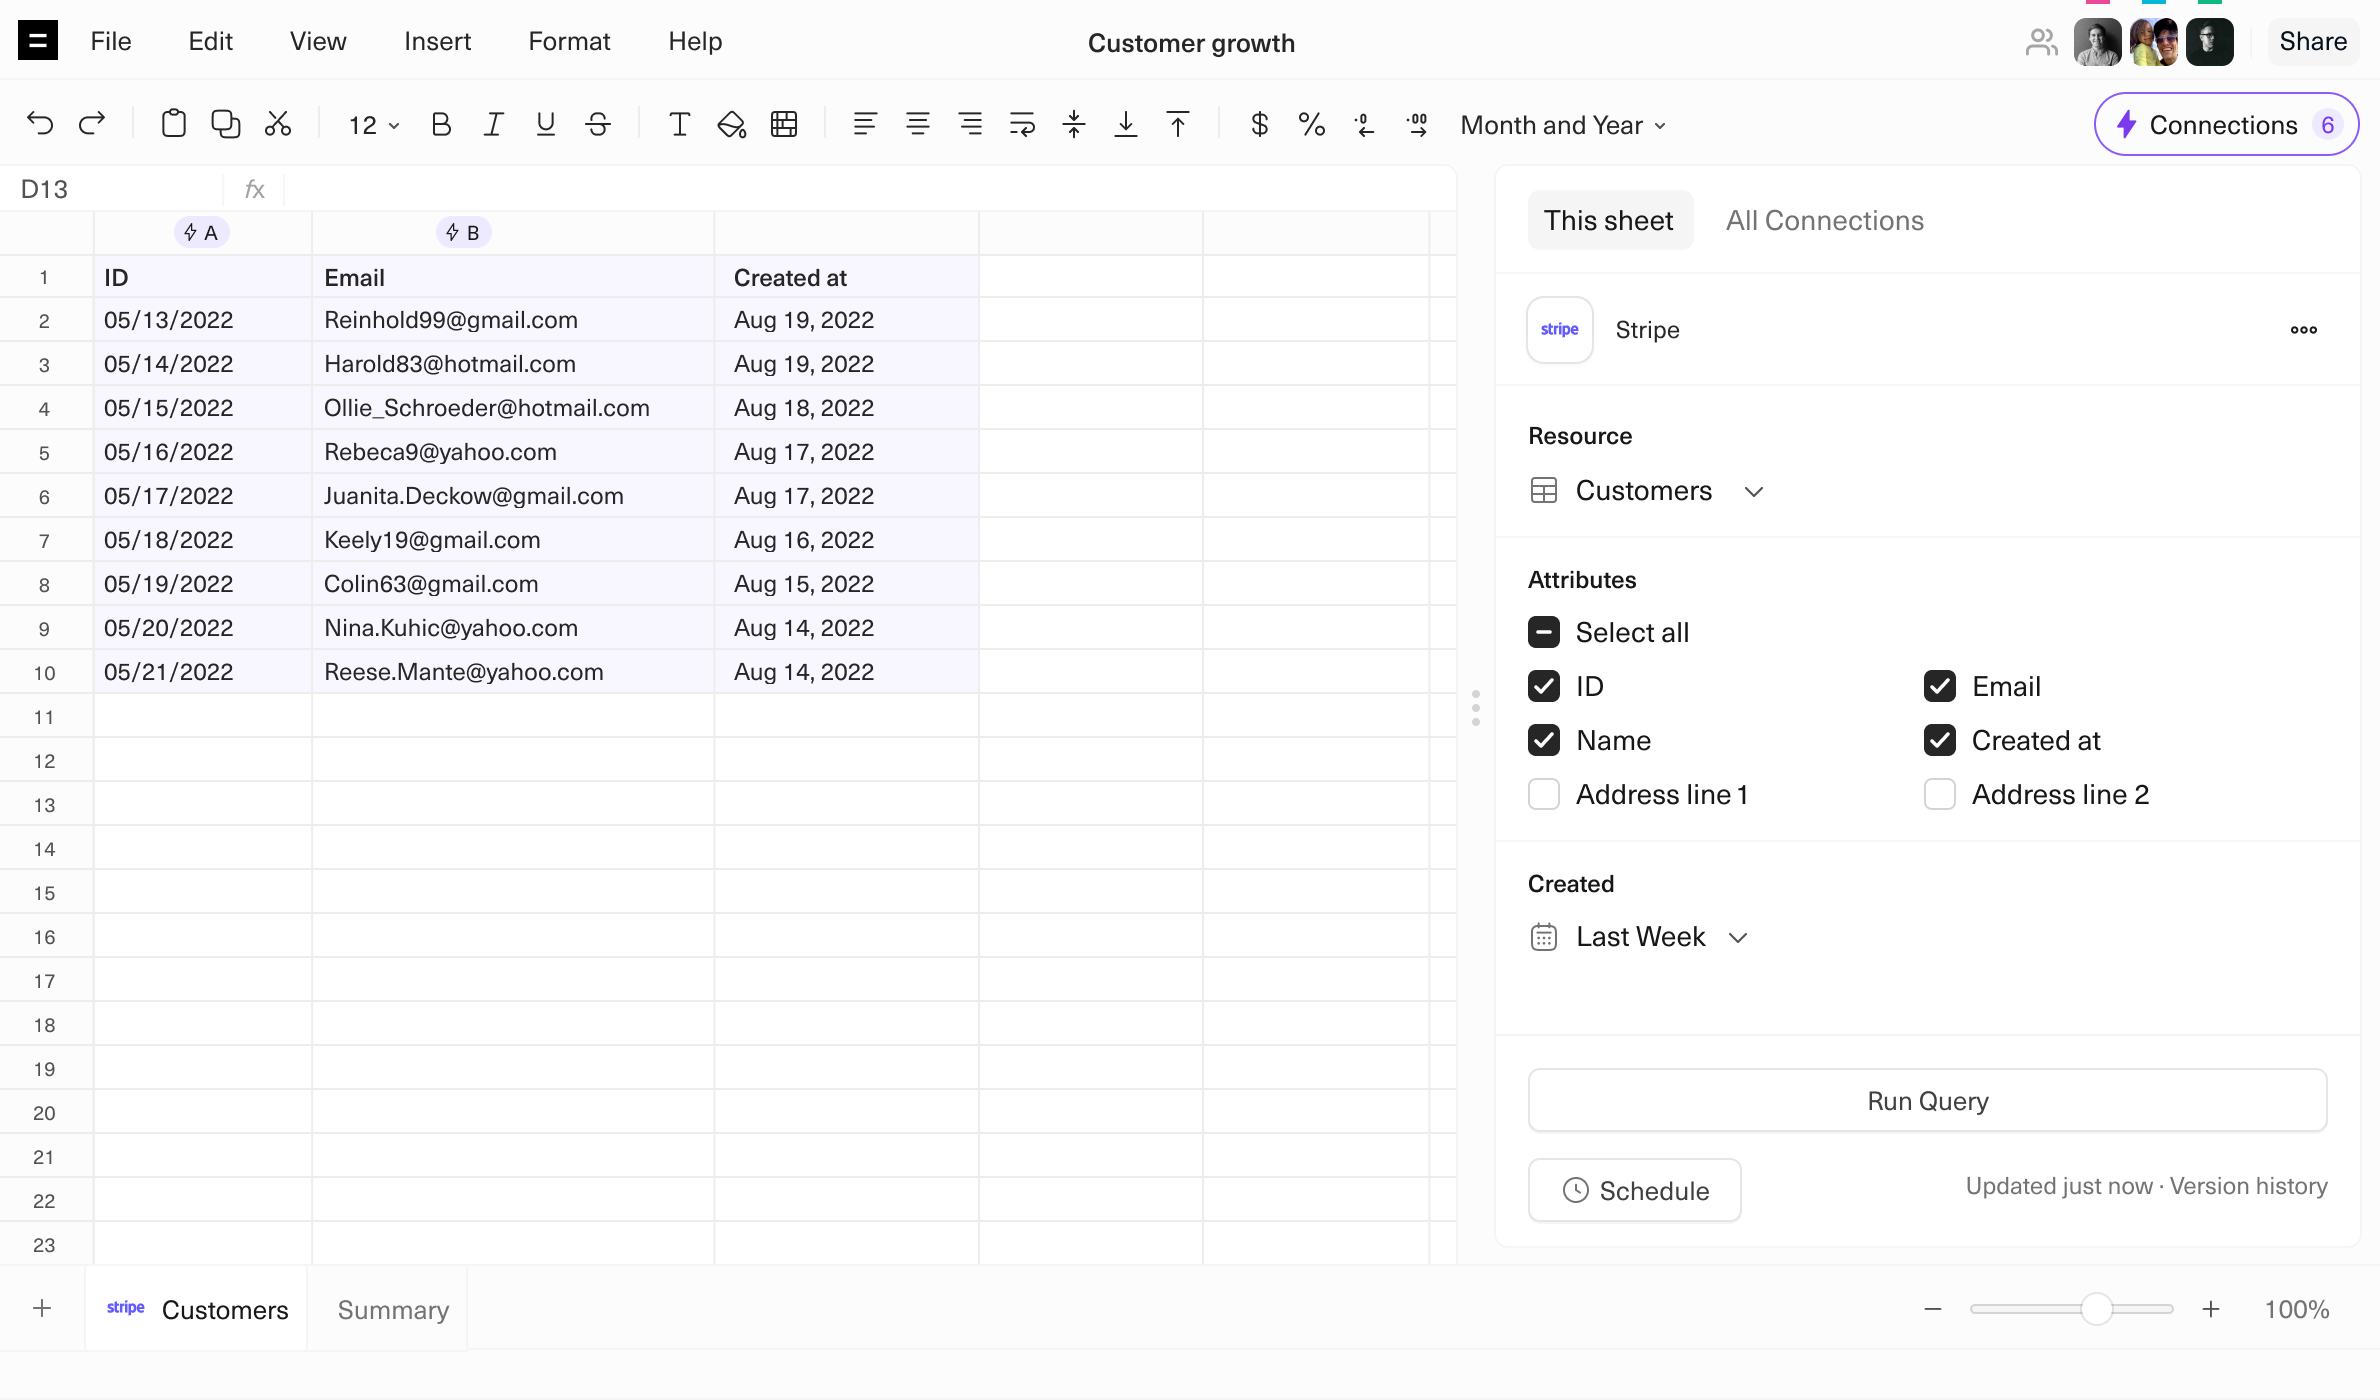Click the scissors cut icon
The image size is (2380, 1400).
click(x=278, y=124)
